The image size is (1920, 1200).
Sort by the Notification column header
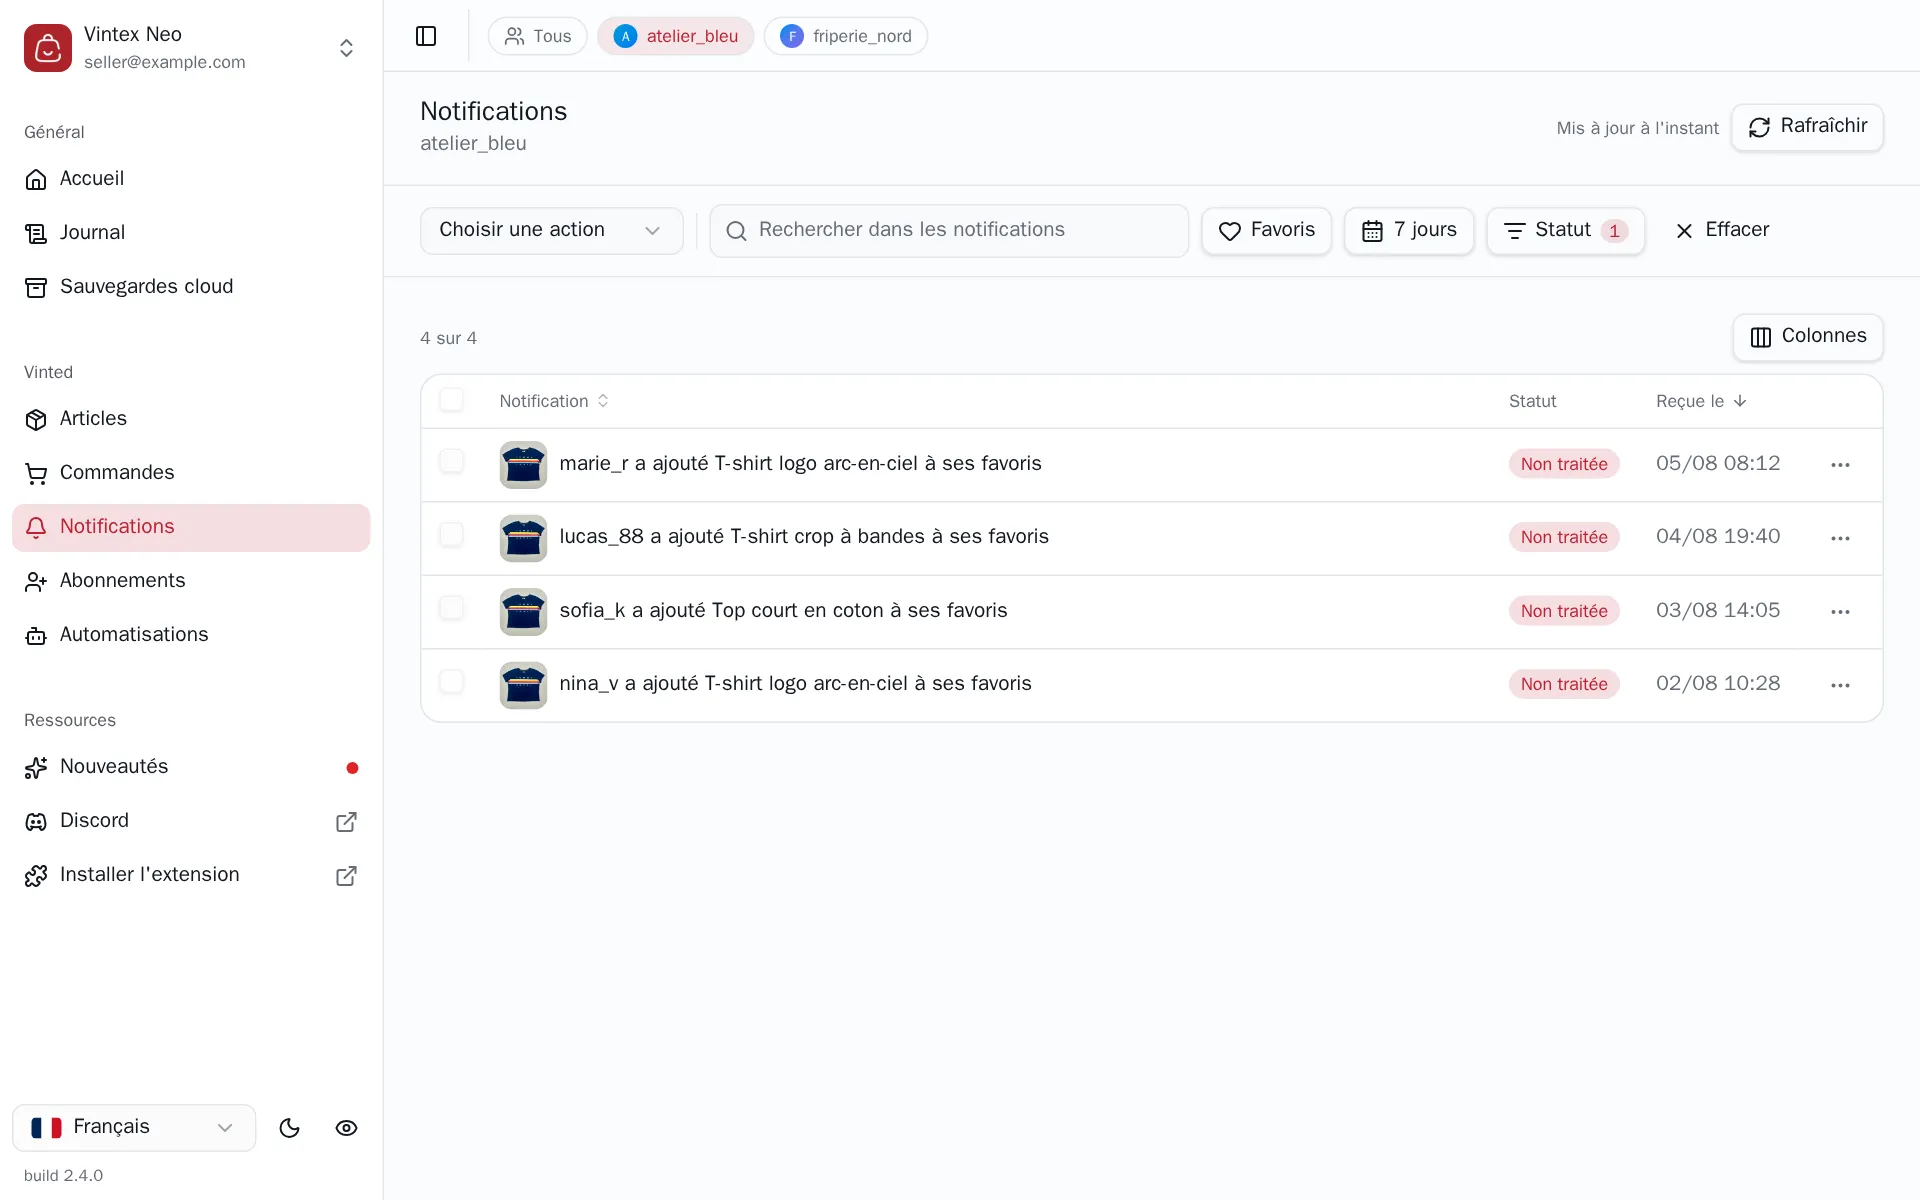pos(554,401)
